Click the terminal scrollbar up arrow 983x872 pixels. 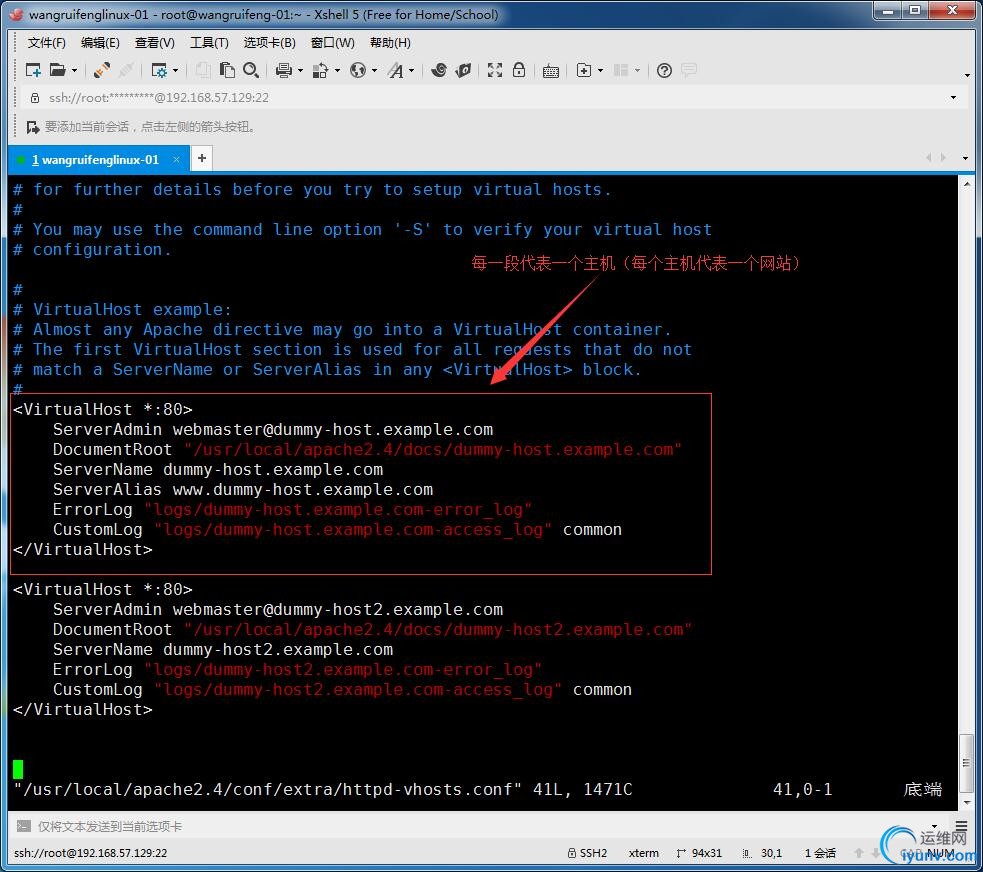tap(966, 184)
